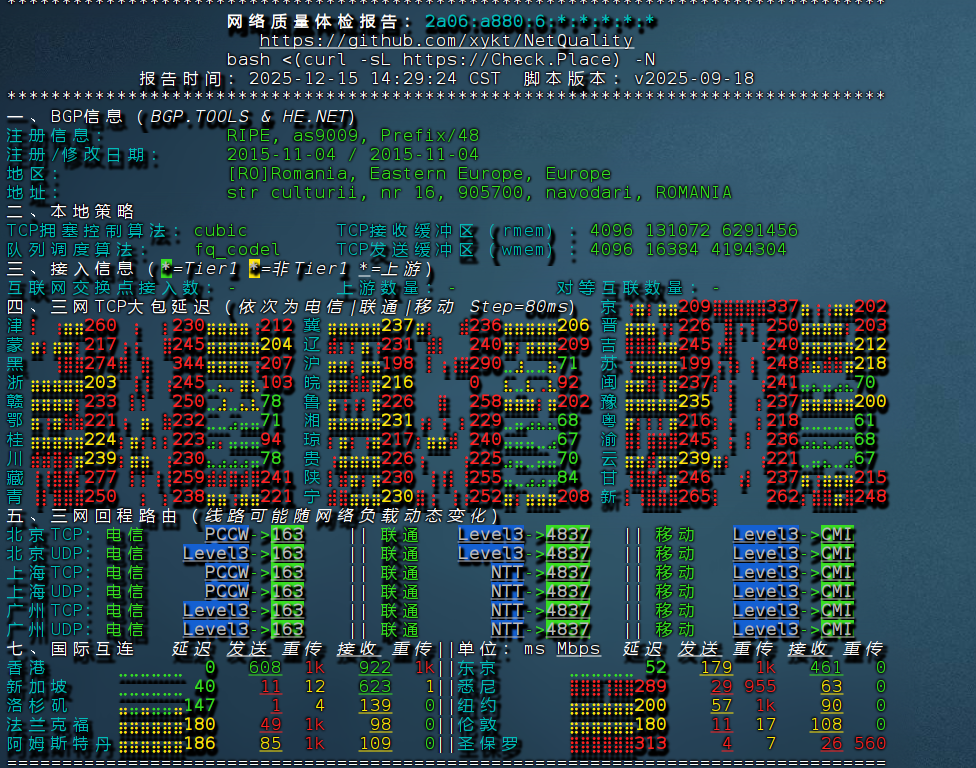Click 163 in the 上海 UDP 电信 route
Viewport: 976px width, 768px height.
coord(287,592)
